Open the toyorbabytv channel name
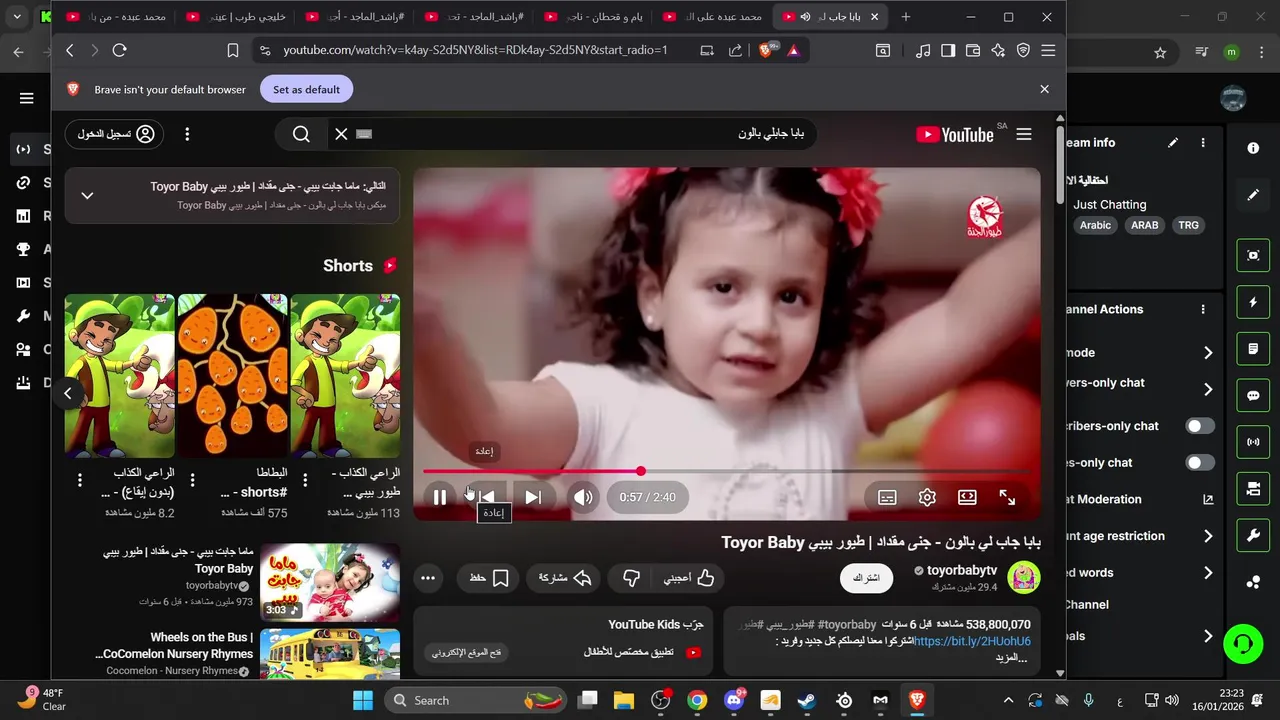Screen dimensions: 1280x720 tap(962, 570)
